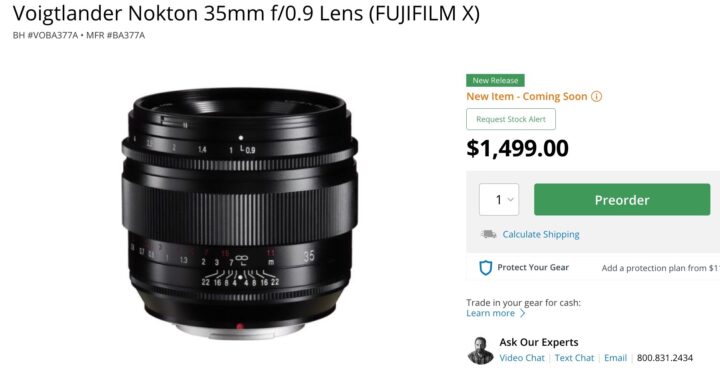Open Calculate Shipping link
Screen dimensions: 720x387
(x=541, y=235)
